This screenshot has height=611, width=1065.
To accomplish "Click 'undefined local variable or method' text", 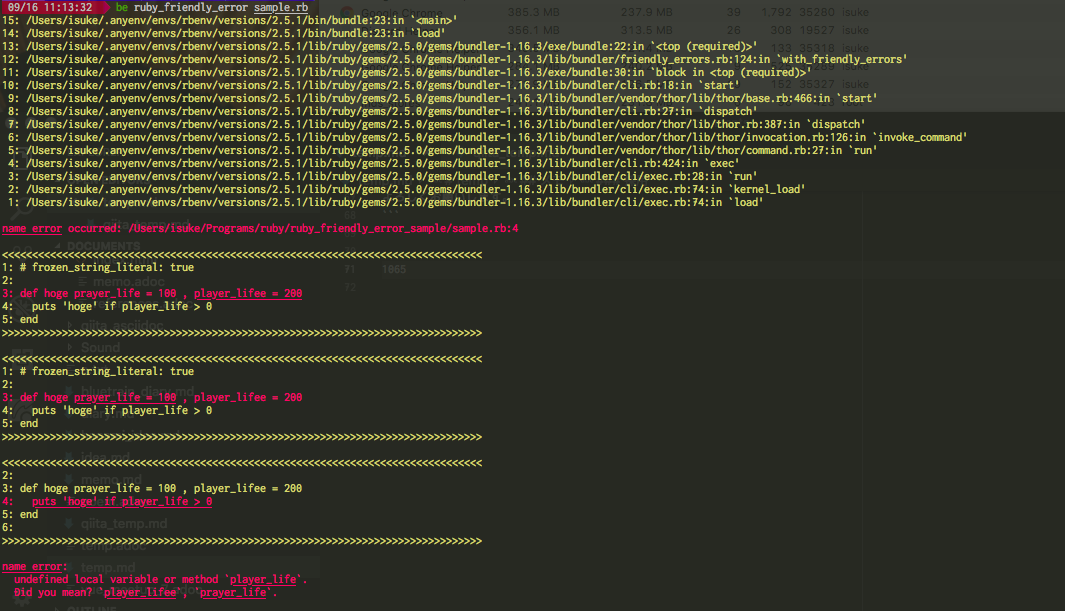I will point(116,579).
